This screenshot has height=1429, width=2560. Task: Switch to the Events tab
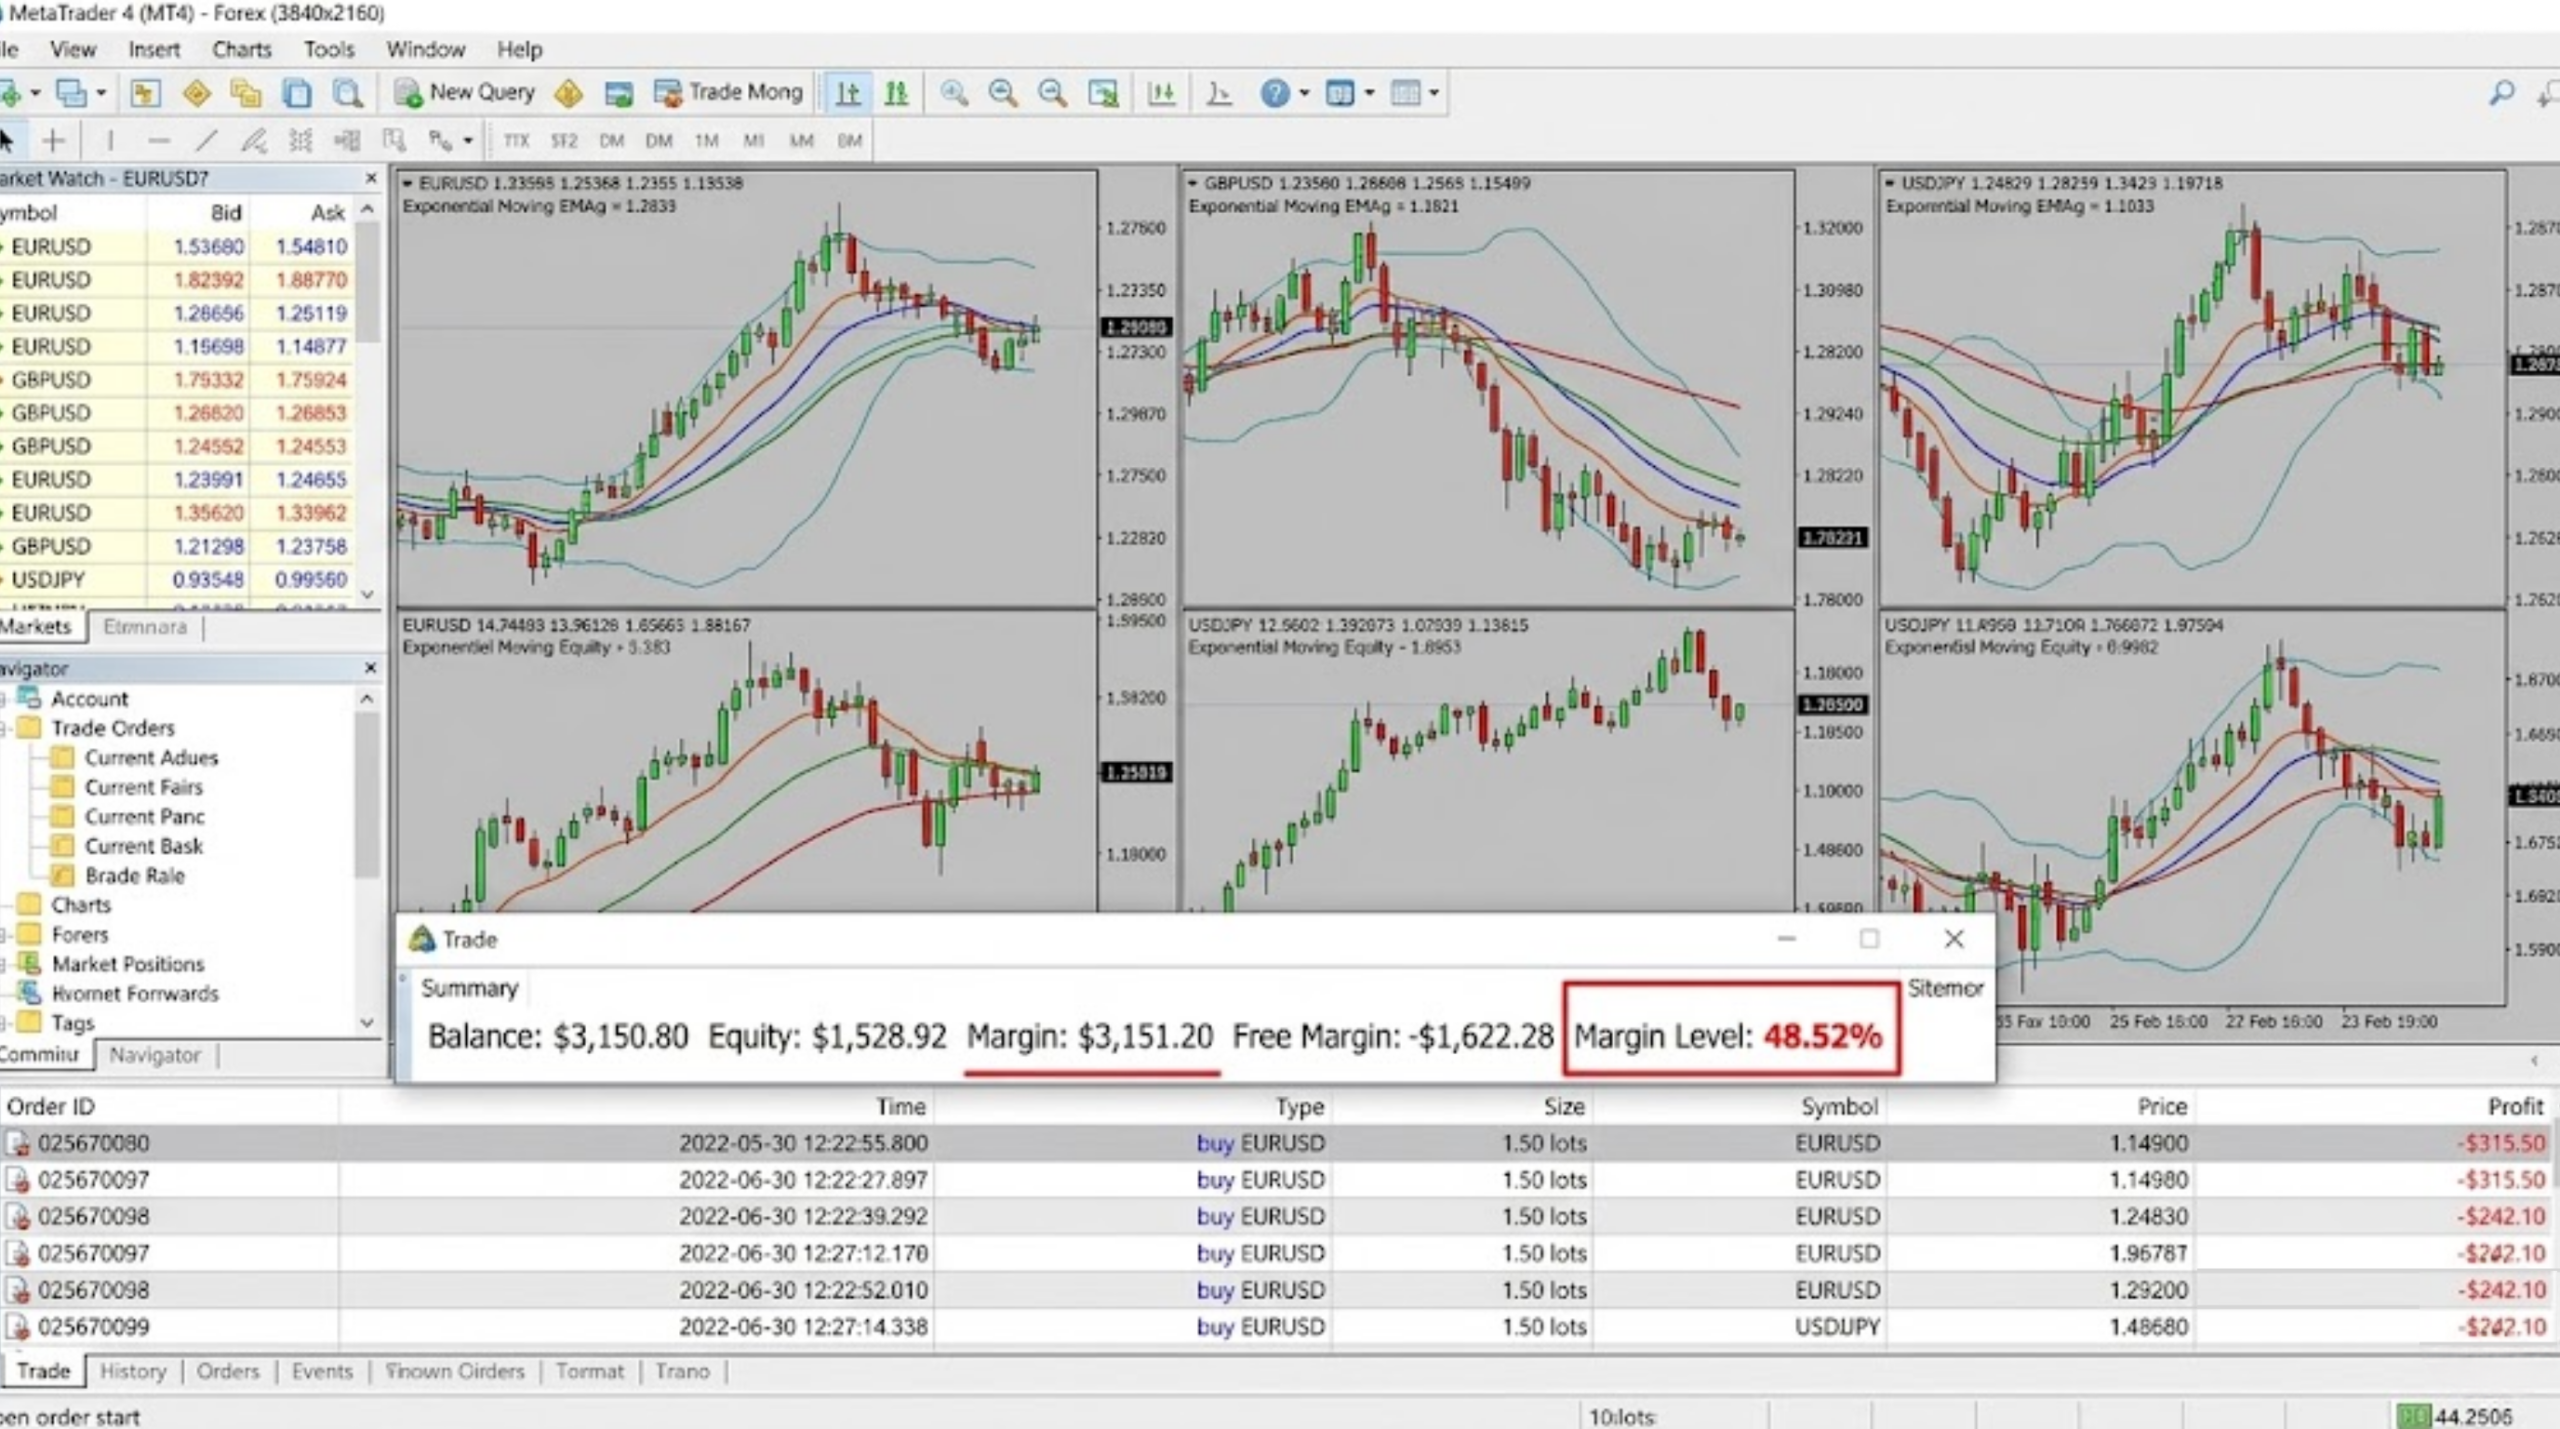point(322,1371)
